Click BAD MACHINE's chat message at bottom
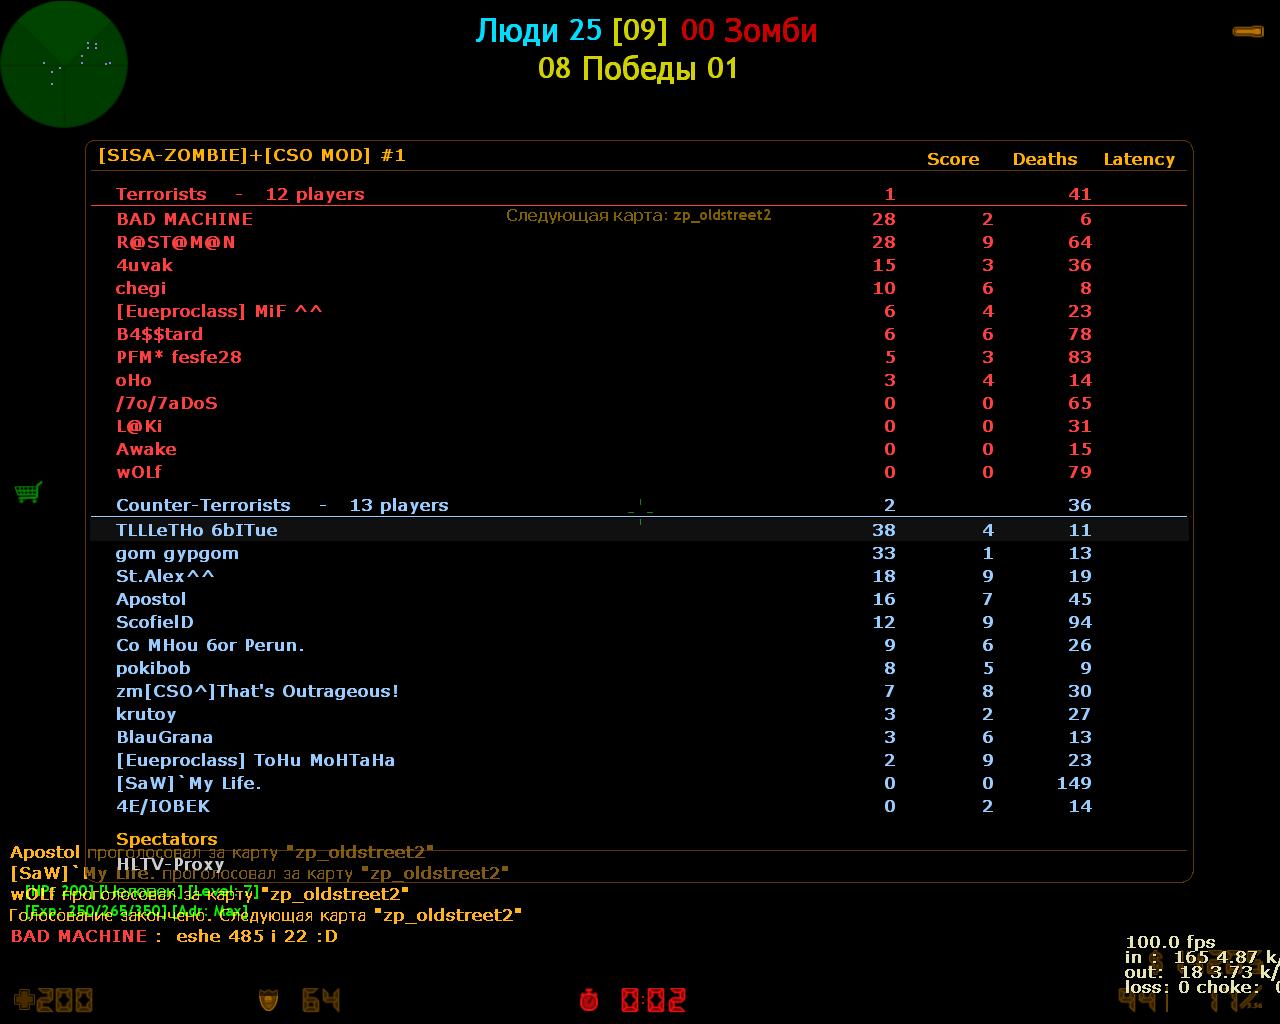 pos(174,936)
